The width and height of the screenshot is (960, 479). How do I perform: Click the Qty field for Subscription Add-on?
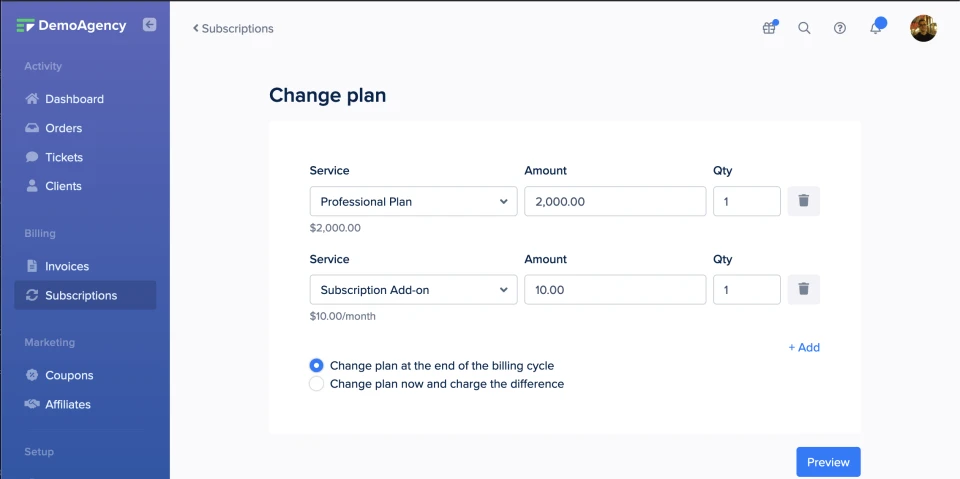(x=747, y=289)
